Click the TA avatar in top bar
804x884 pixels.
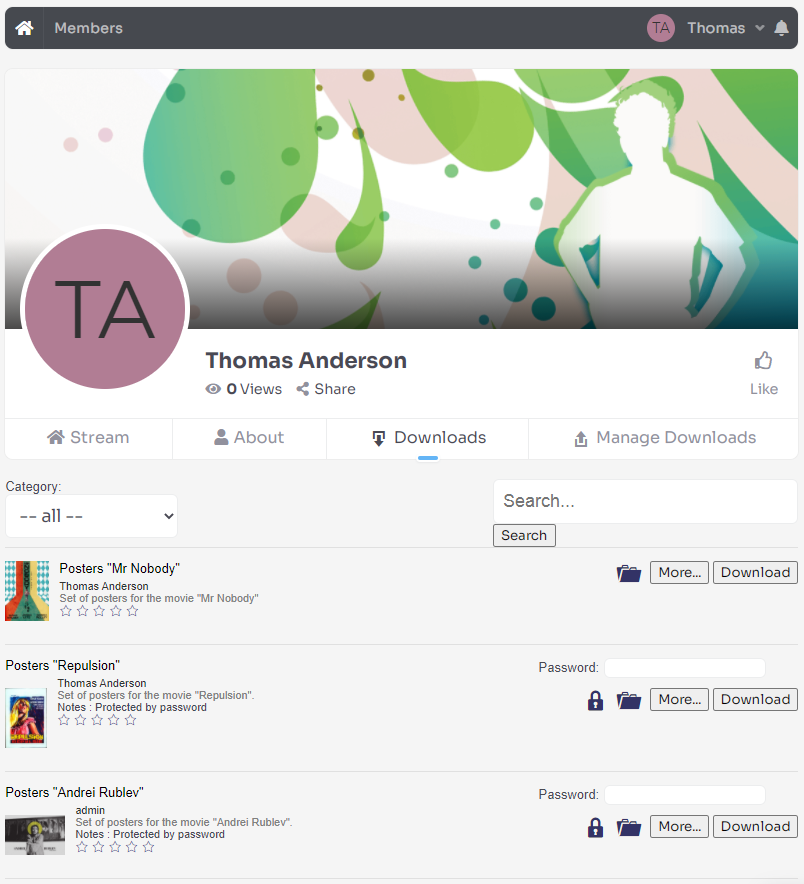(x=661, y=28)
